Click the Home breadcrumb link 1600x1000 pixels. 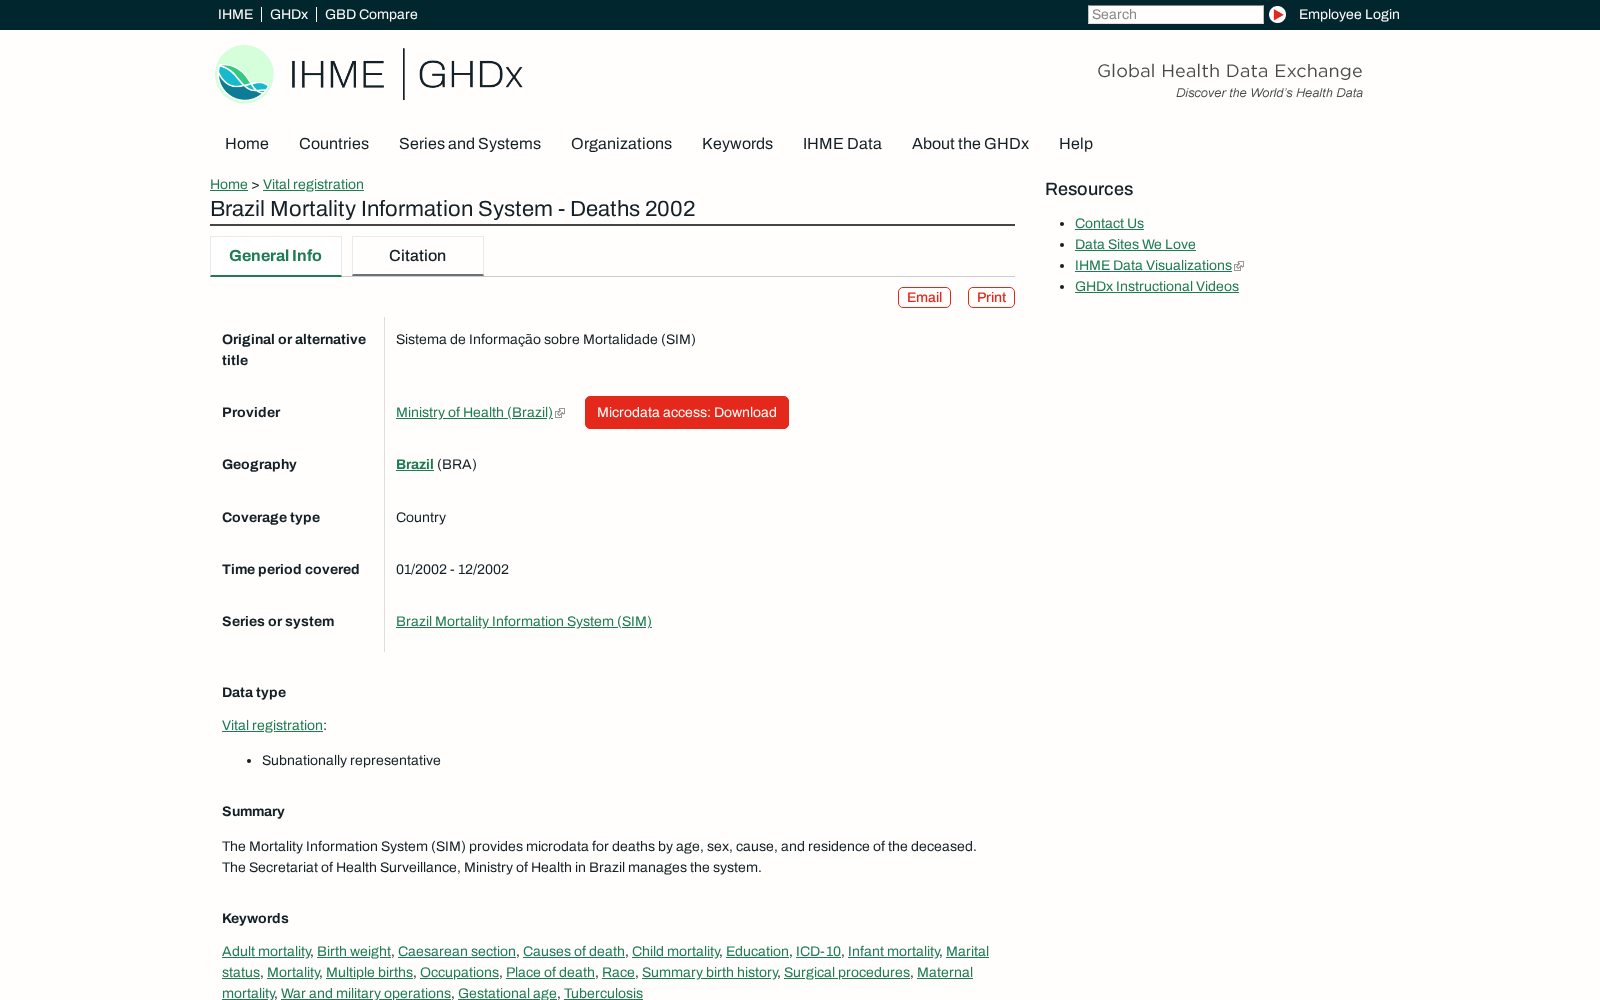(229, 184)
